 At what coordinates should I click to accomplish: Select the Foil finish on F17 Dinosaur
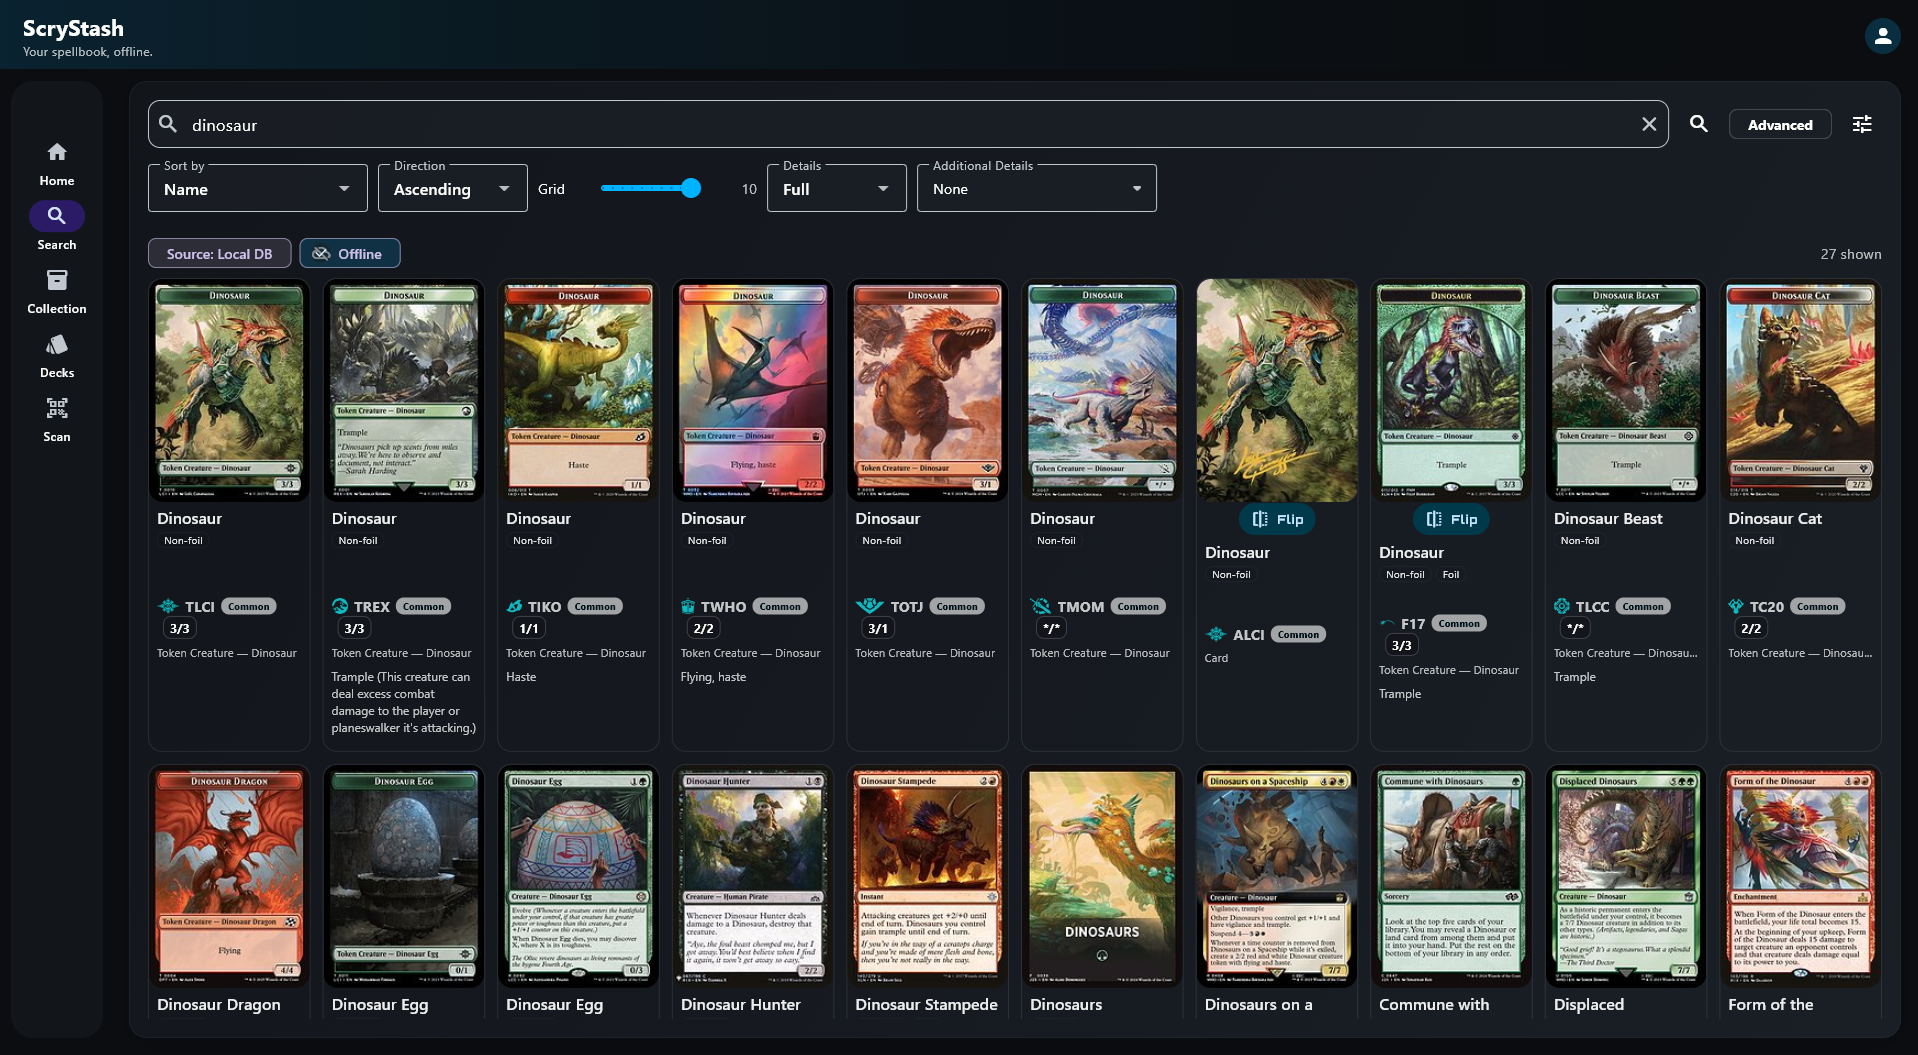tap(1451, 575)
